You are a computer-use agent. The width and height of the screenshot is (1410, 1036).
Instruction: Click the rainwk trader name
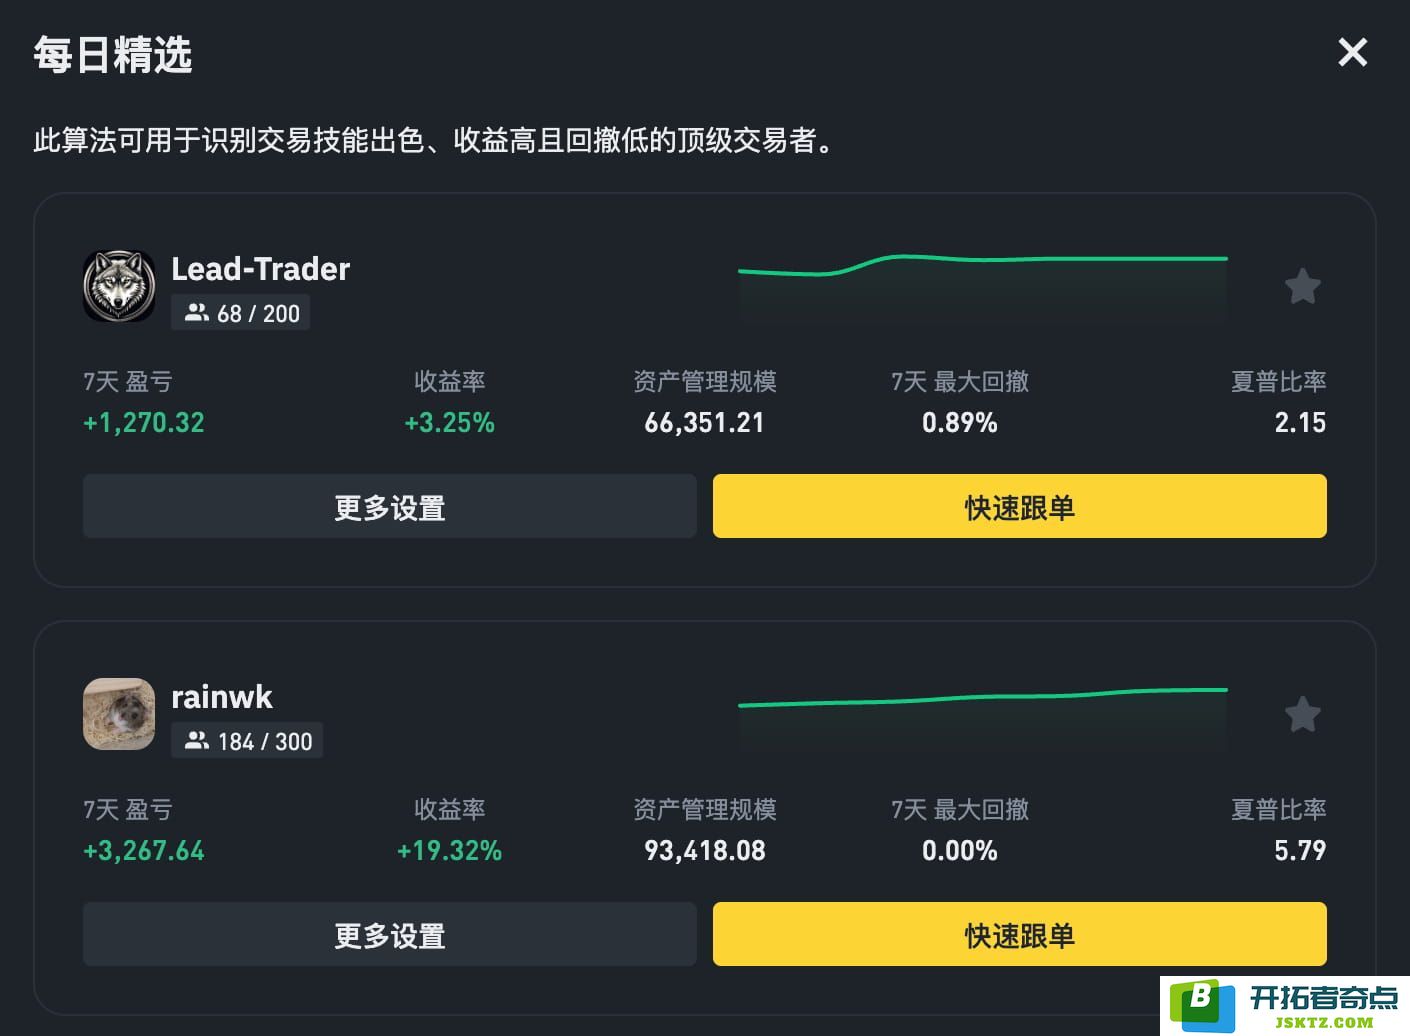(221, 697)
